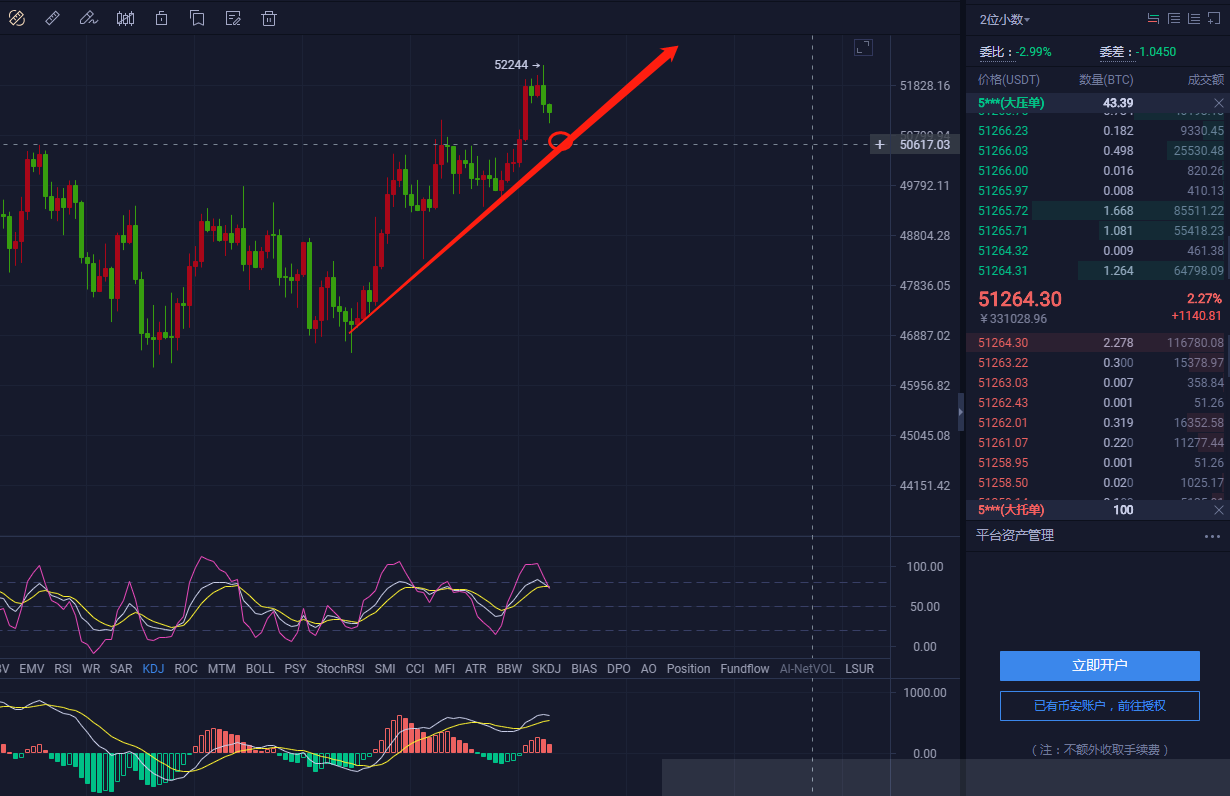
Task: Select the ruler measurement tool
Action: point(53,18)
